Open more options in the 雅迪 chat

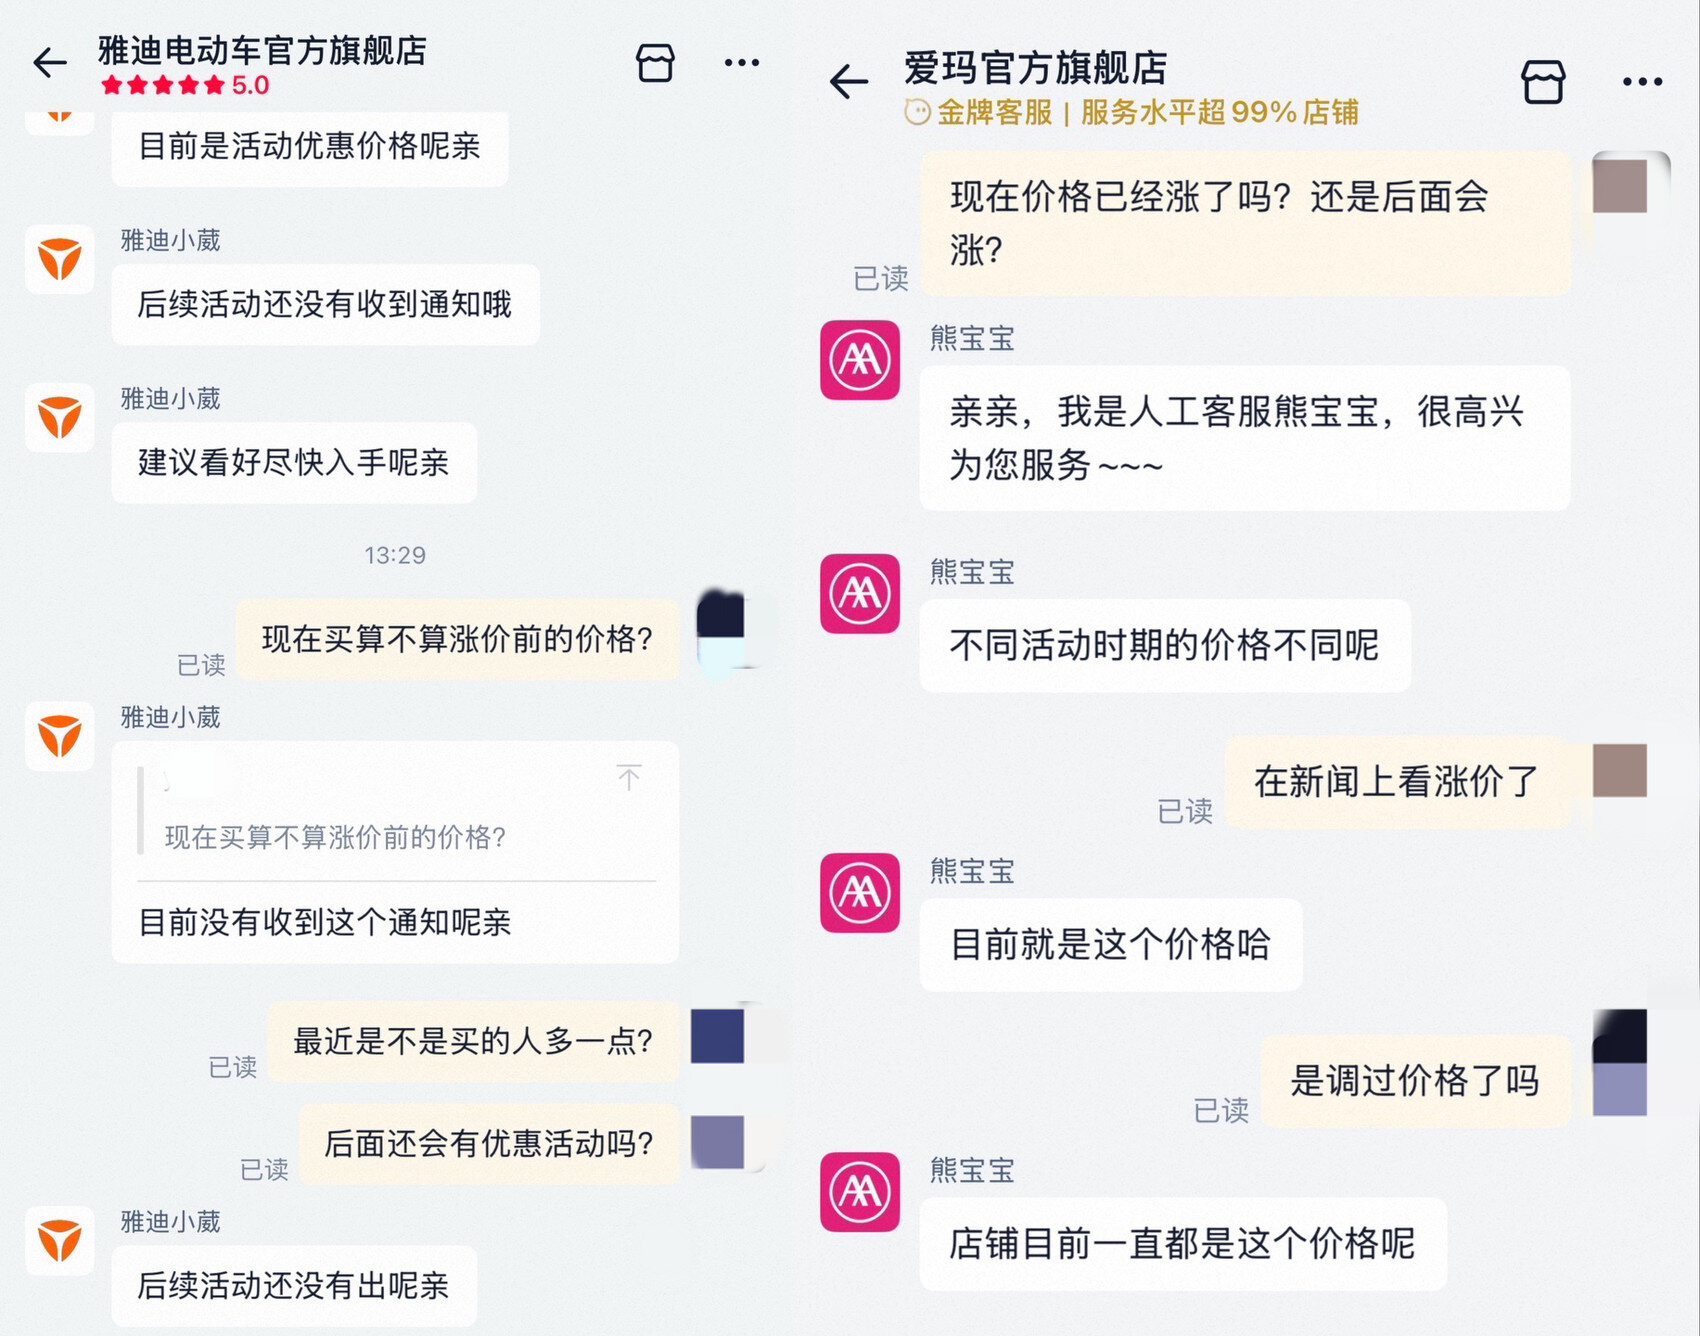tap(741, 63)
